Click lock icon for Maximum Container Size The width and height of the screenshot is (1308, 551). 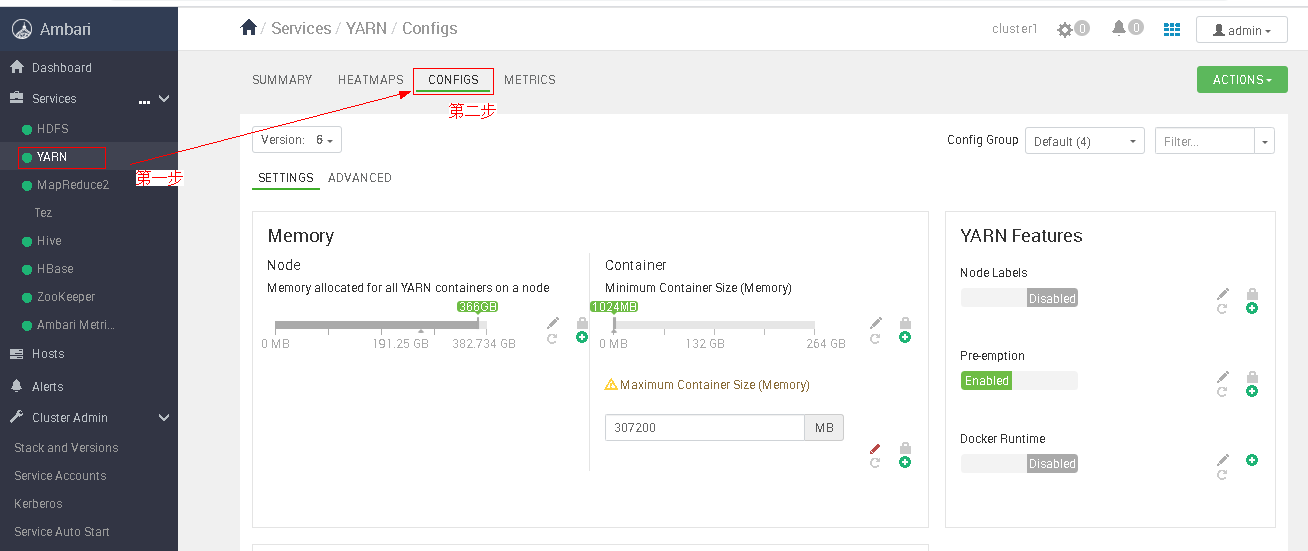click(x=905, y=448)
